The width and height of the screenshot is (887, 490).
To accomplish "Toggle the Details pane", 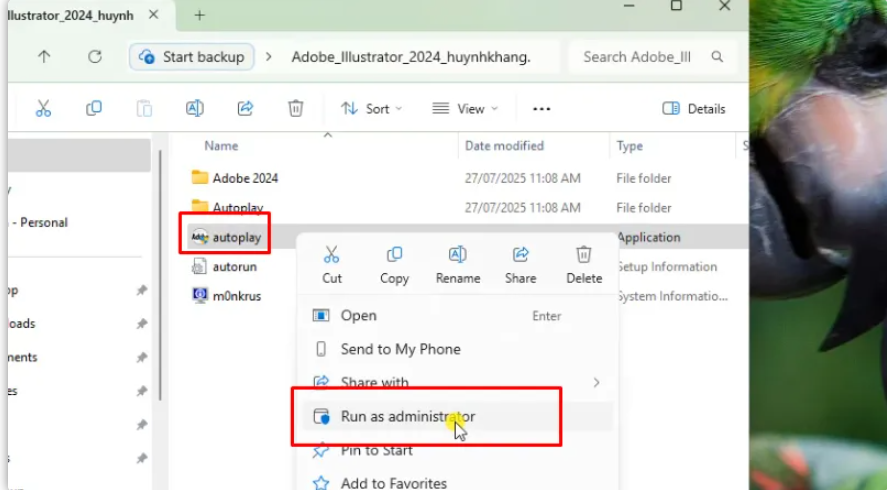I will point(694,109).
